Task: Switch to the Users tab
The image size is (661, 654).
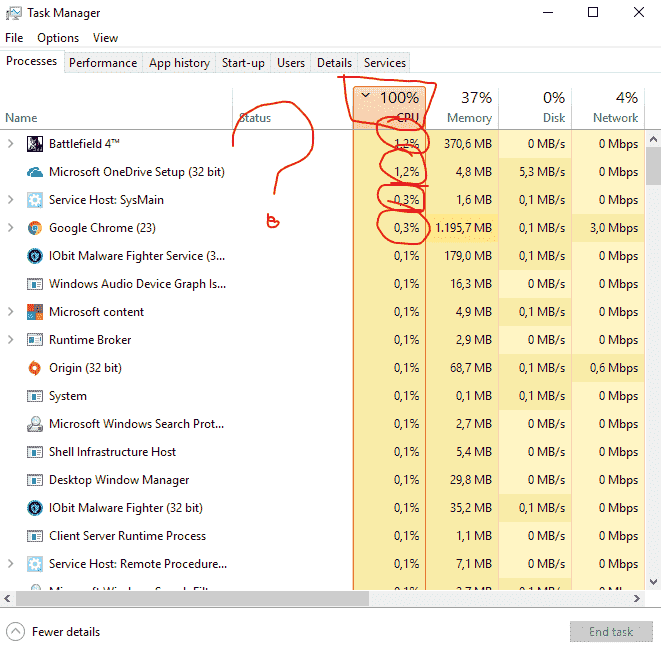Action: [291, 63]
